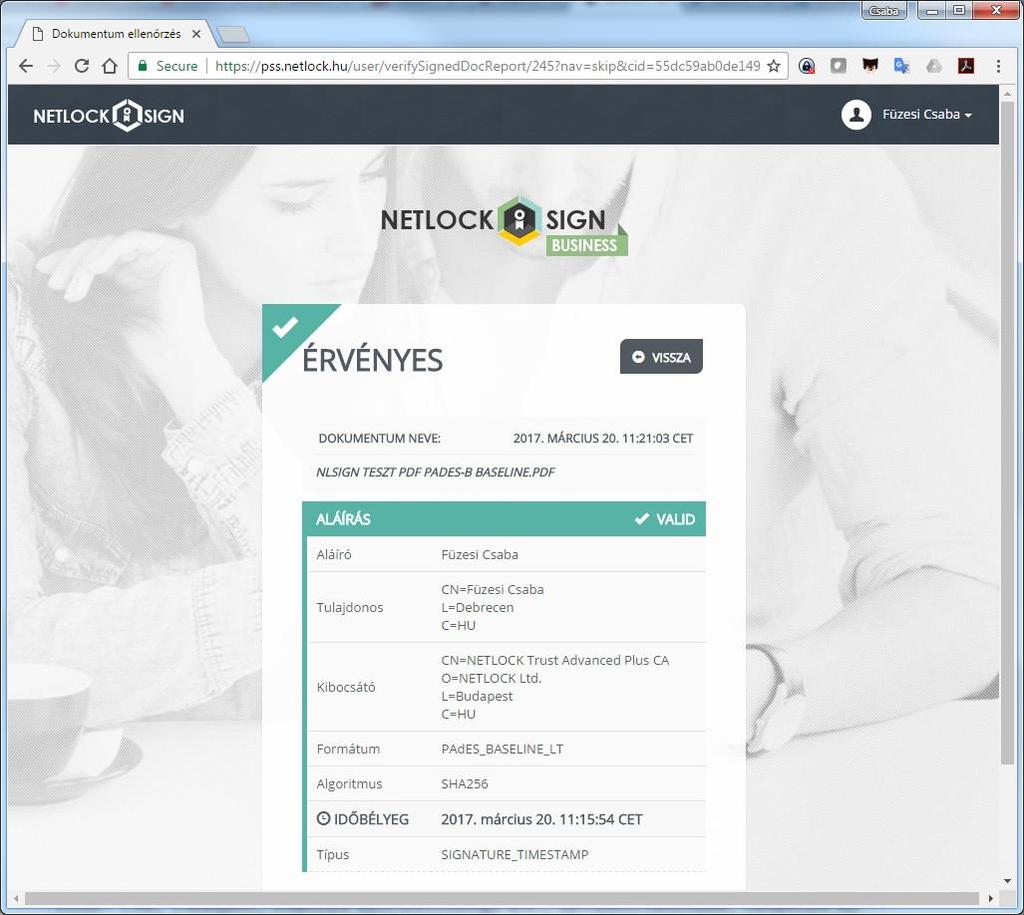The width and height of the screenshot is (1024, 915).
Task: Click the vertical scrollbar thumb
Action: pyautogui.click(x=1006, y=431)
